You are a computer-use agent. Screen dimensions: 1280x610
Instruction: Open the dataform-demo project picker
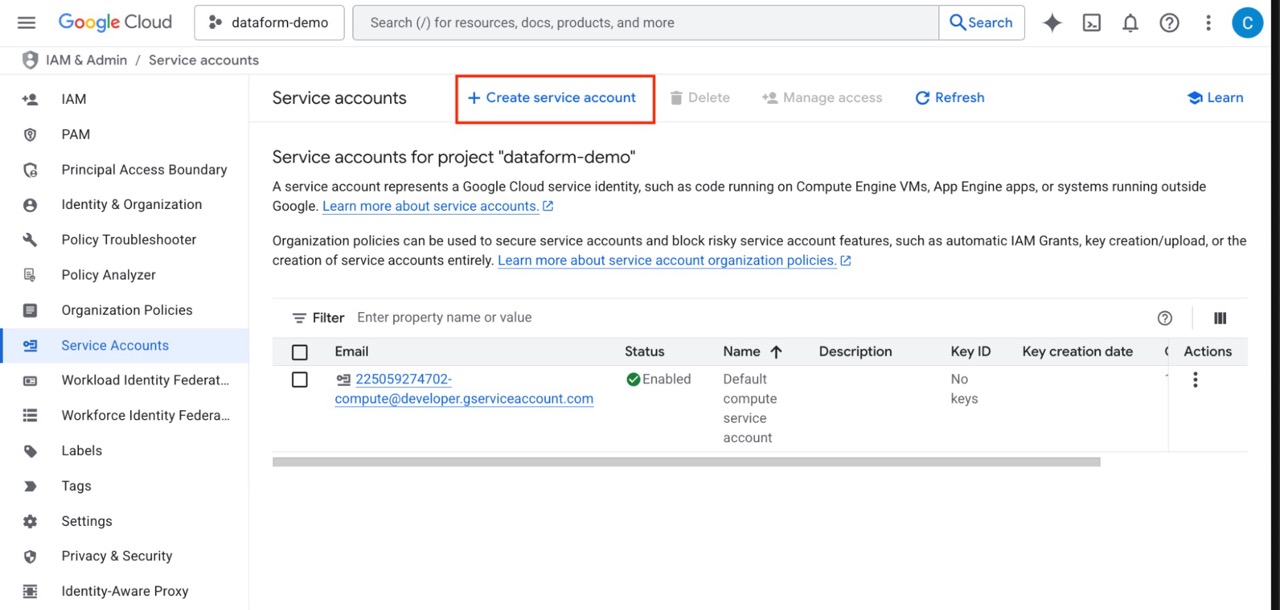(269, 23)
